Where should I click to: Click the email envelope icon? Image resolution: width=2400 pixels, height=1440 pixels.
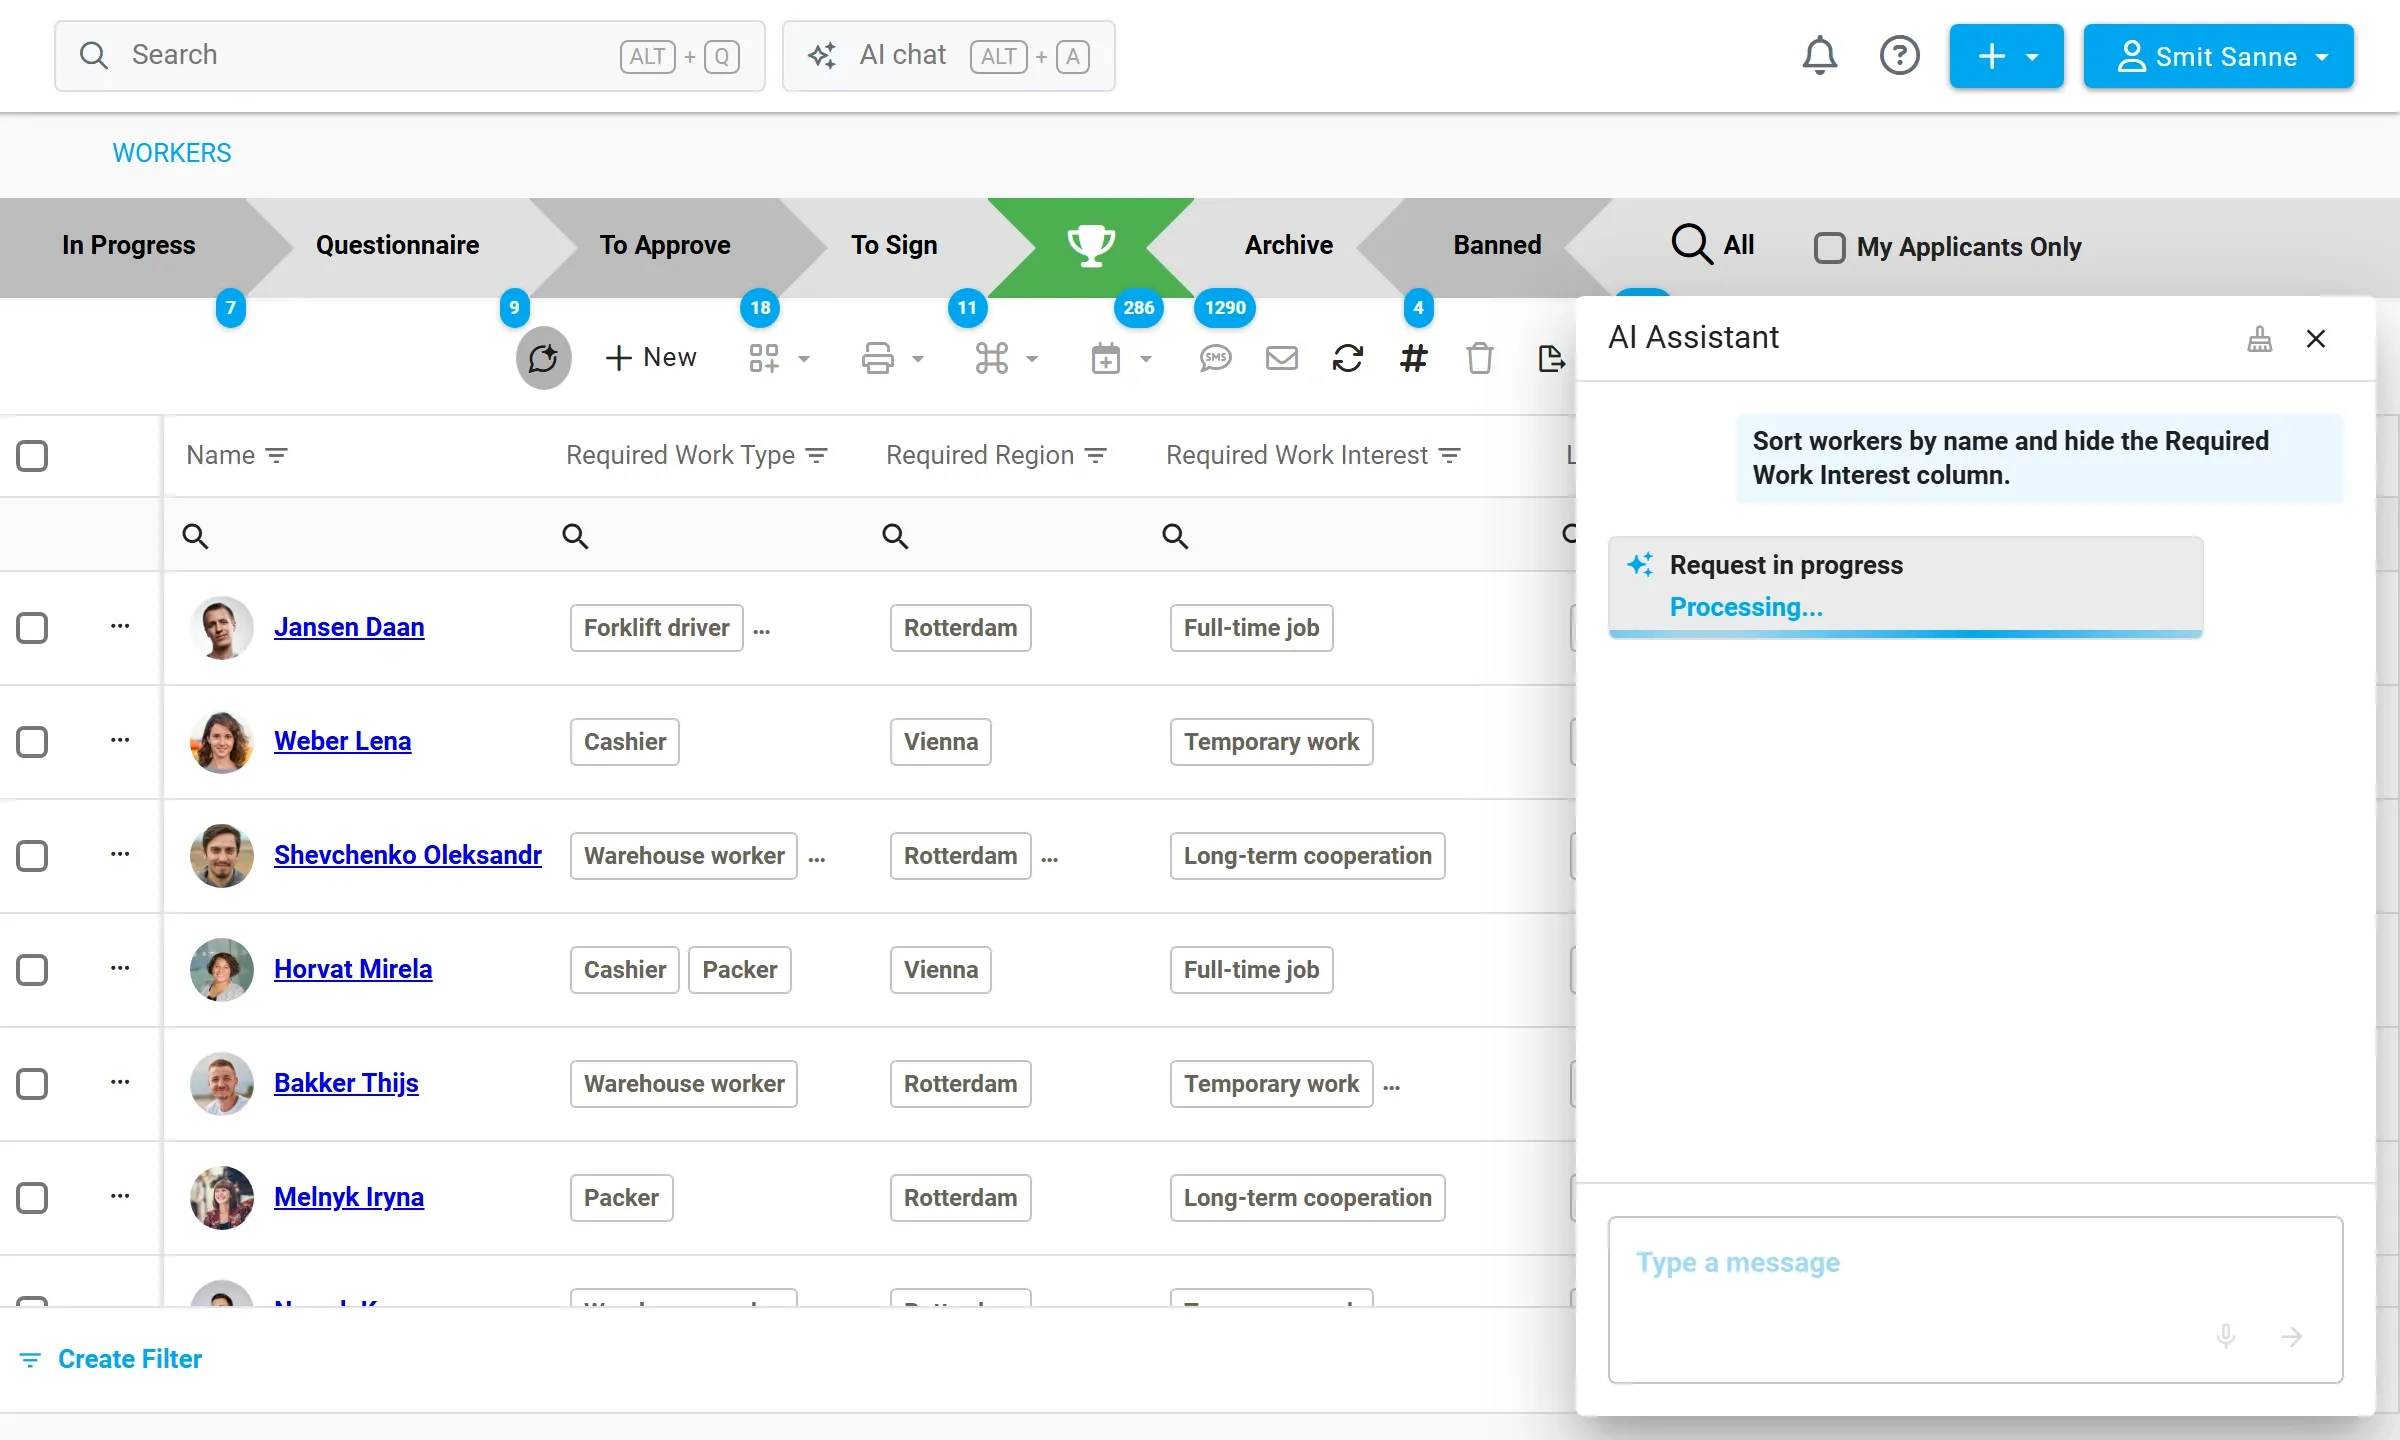(1281, 358)
